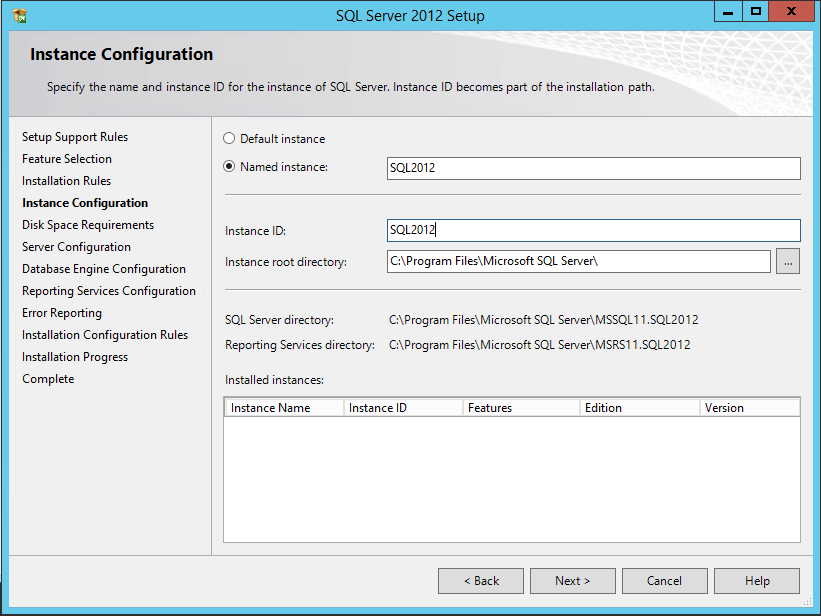821x616 pixels.
Task: Select the Default instance radio button
Action: [229, 138]
